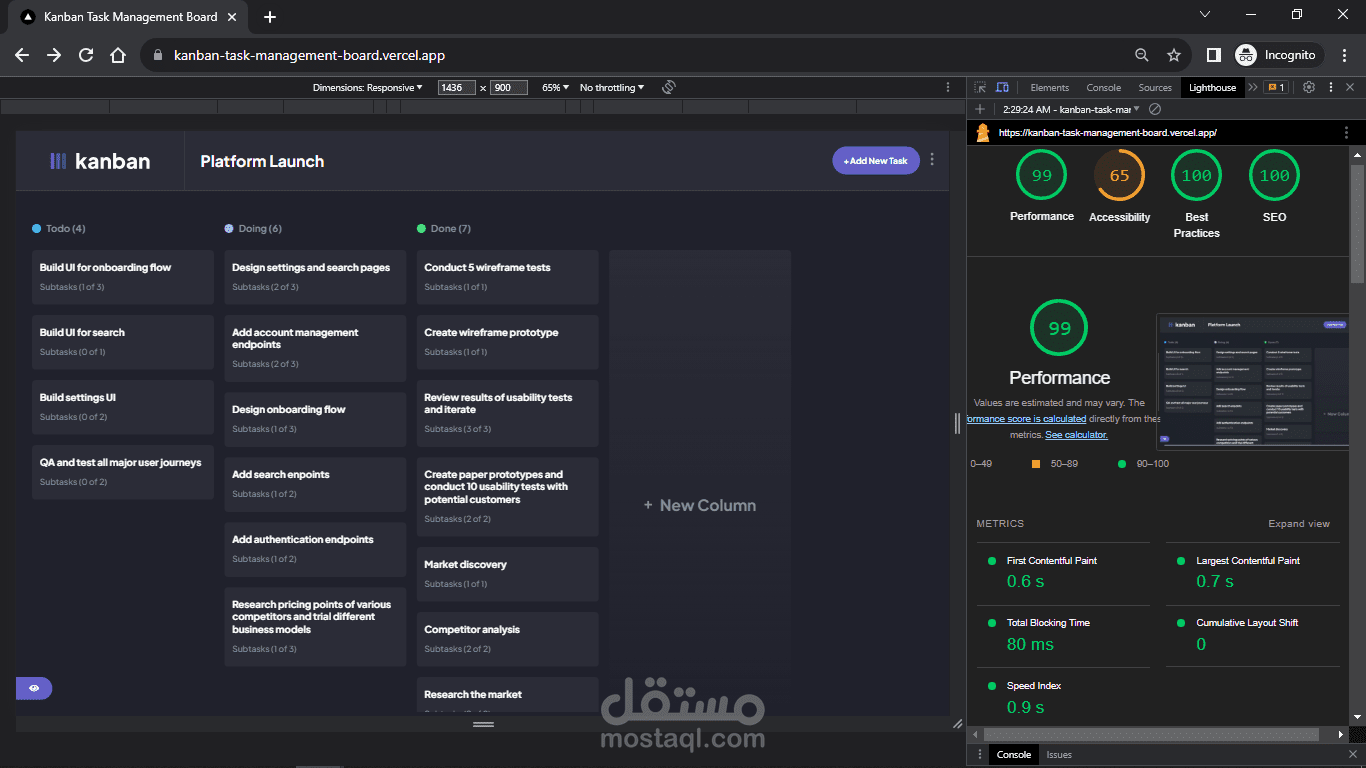
Task: Click the Incognito profile button
Action: pyautogui.click(x=1279, y=55)
